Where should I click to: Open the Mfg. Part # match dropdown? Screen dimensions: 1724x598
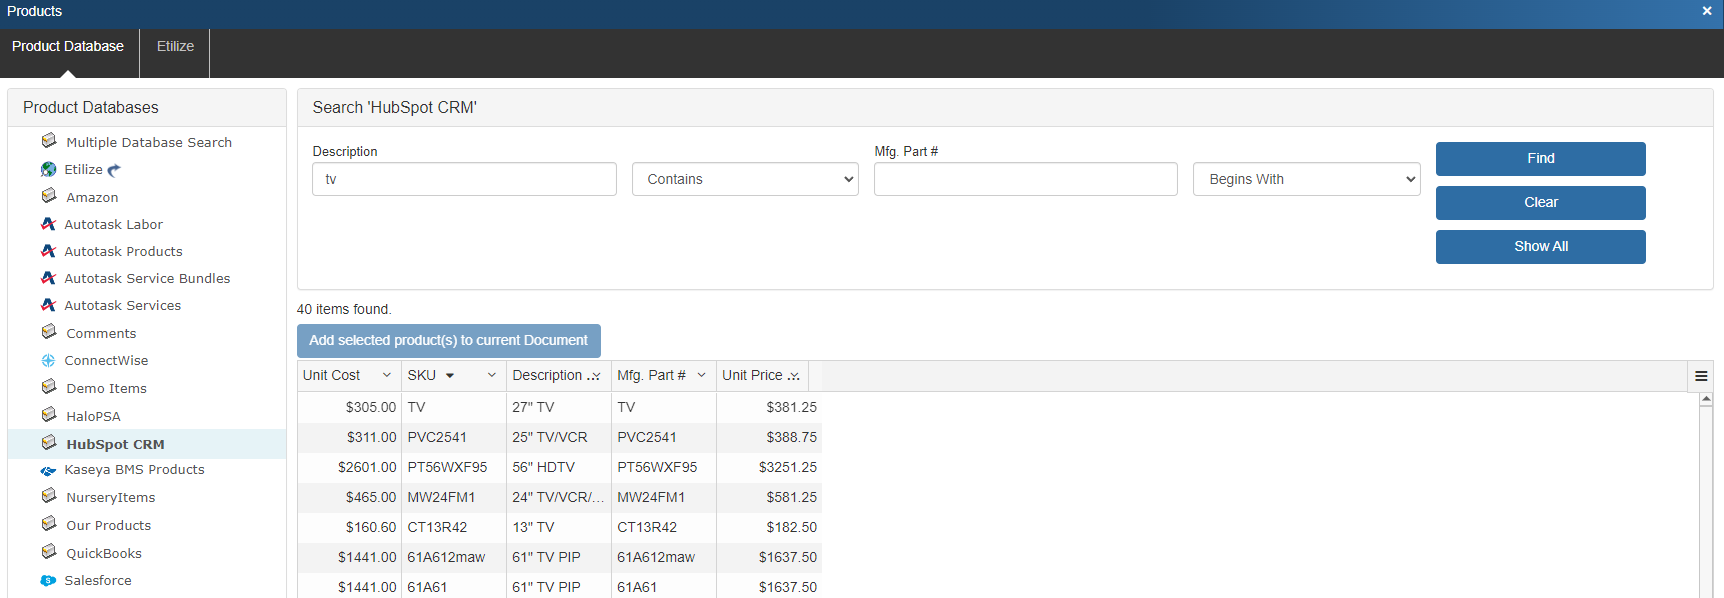(x=1307, y=179)
